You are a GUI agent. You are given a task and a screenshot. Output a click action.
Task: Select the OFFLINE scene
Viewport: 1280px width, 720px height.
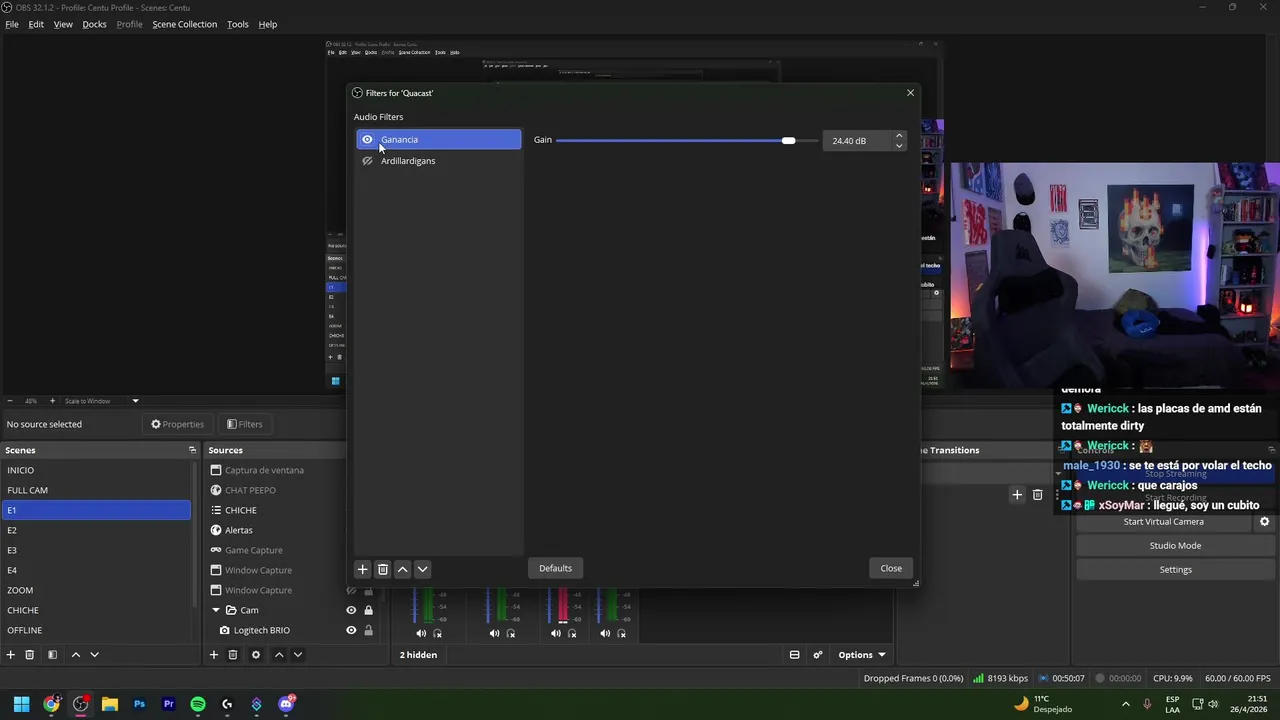tap(96, 630)
